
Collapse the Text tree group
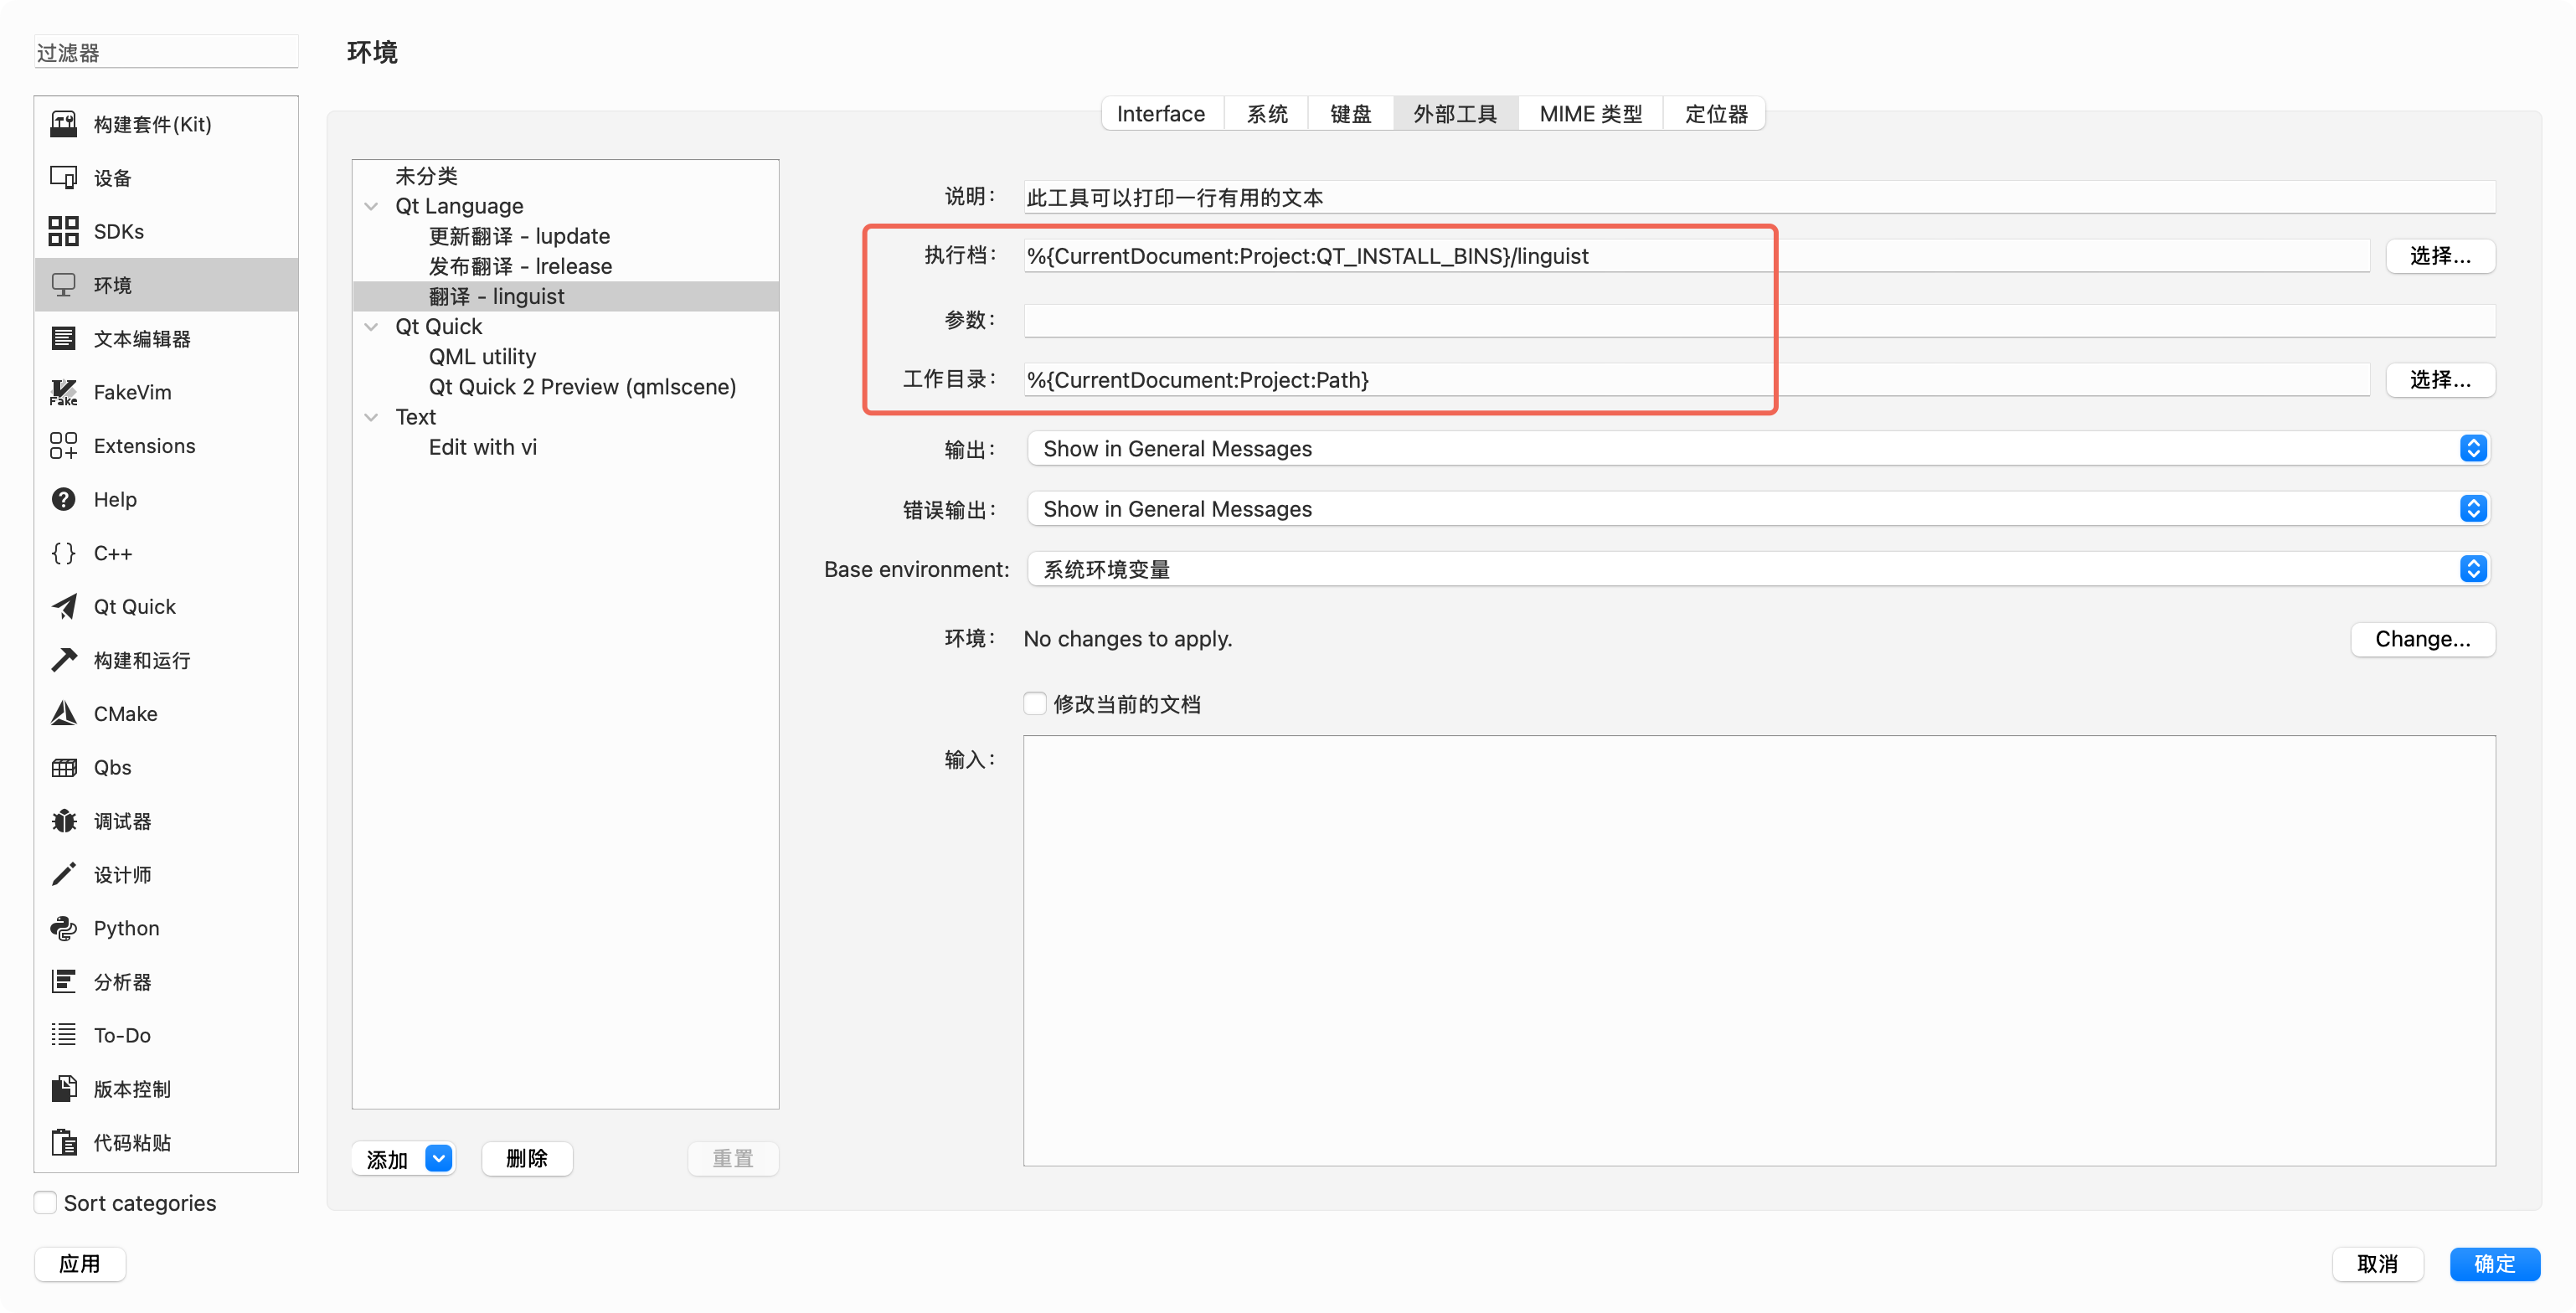pos(371,417)
